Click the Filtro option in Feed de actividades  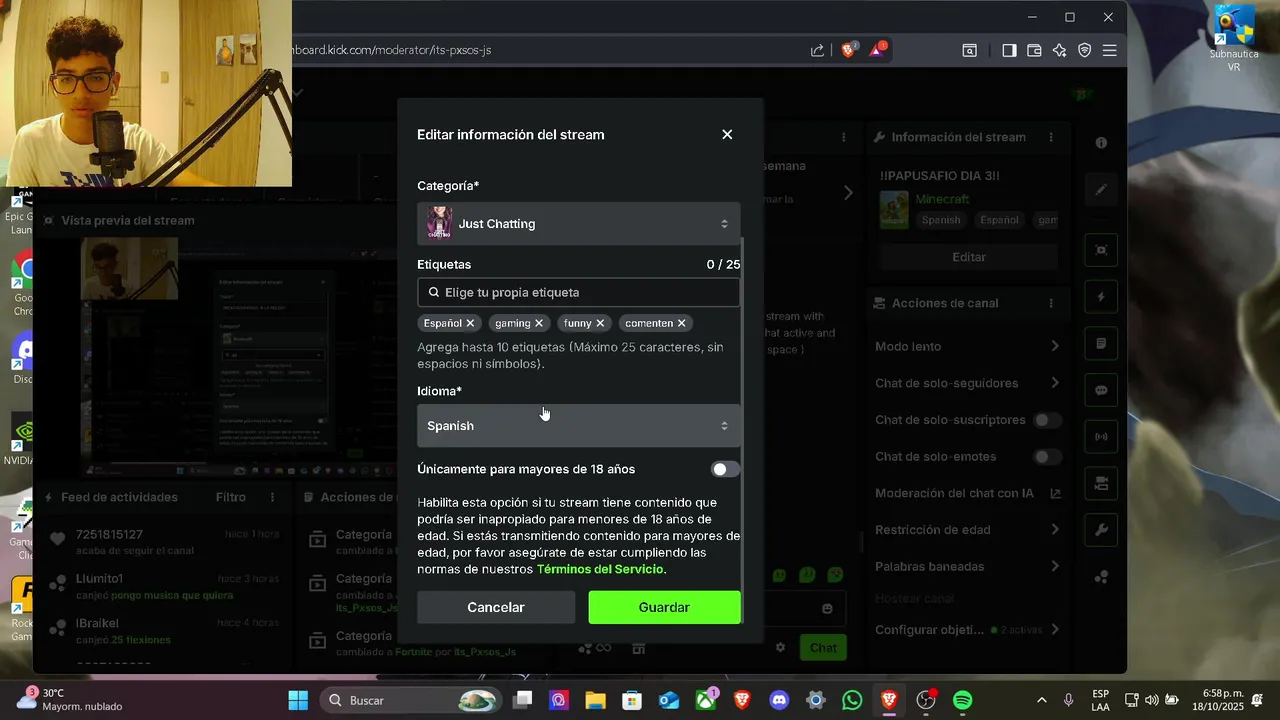click(230, 497)
